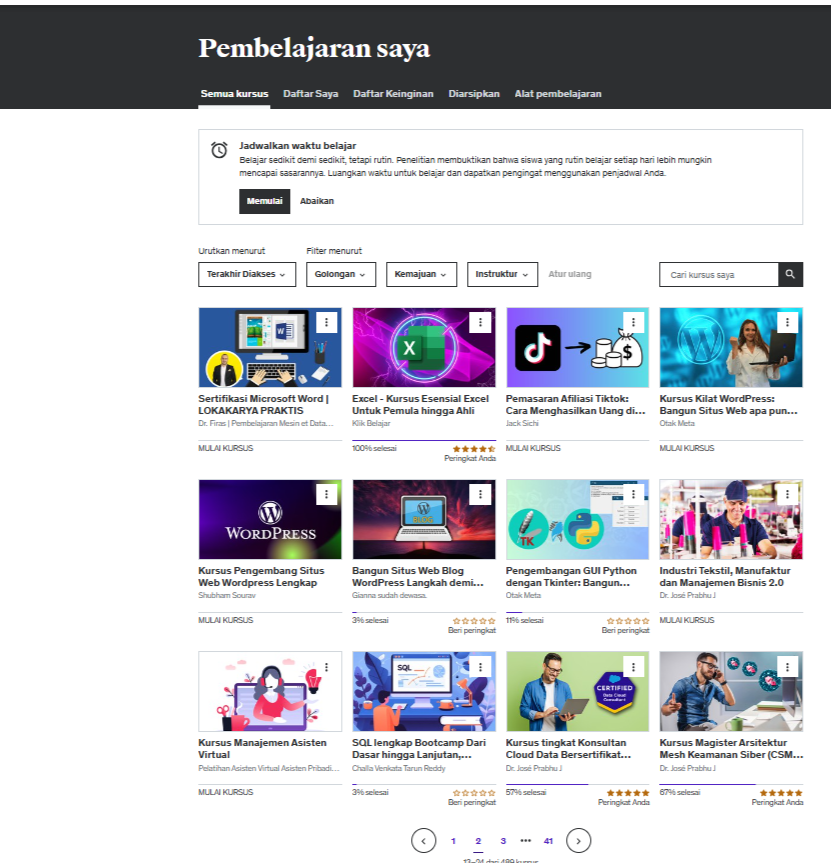Viewport: 831px width, 863px height.
Task: Open options menu on Kursus Kilat WordPress card
Action: tap(787, 322)
